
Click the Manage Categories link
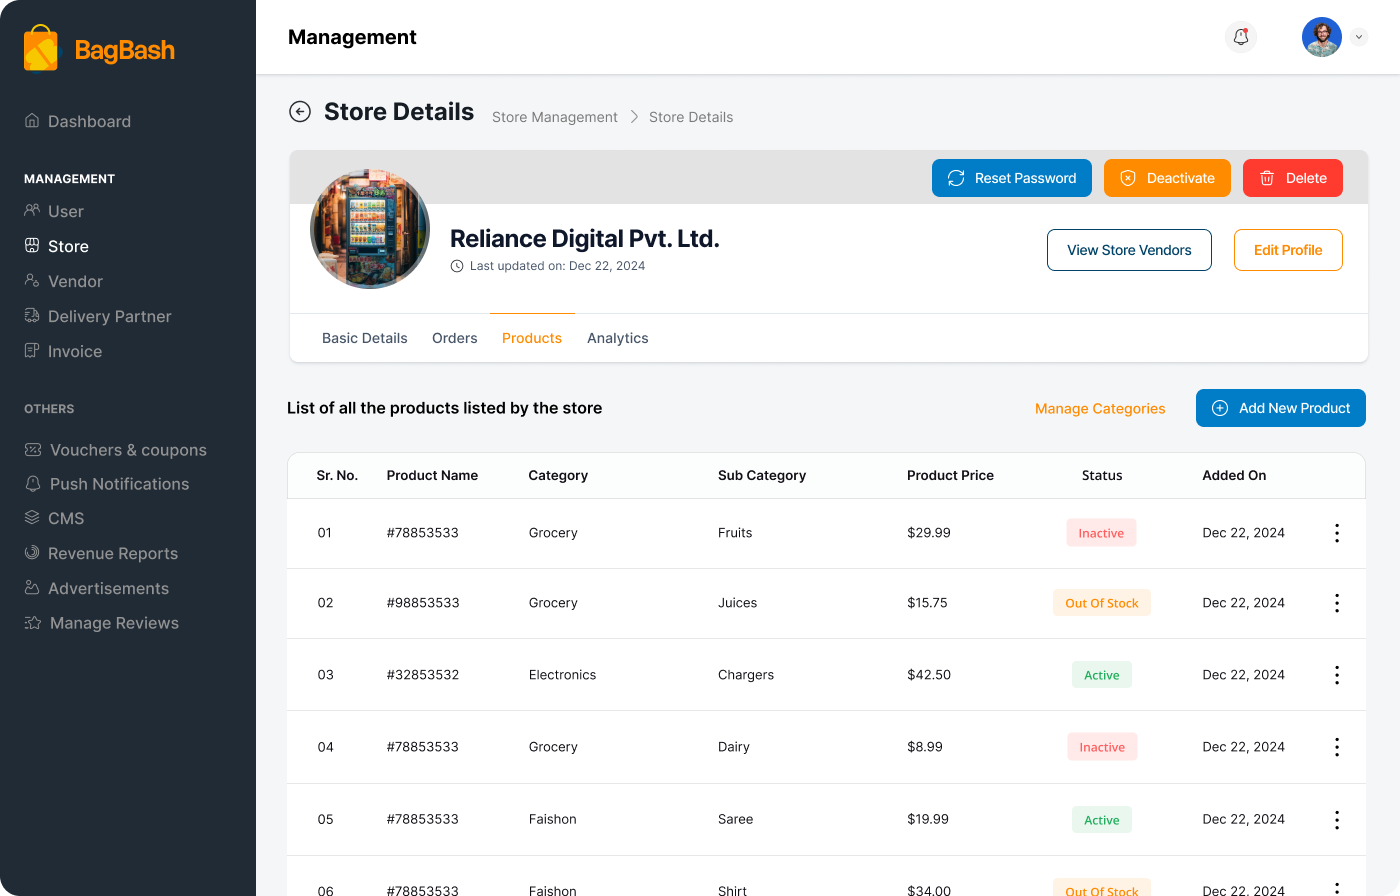1099,408
